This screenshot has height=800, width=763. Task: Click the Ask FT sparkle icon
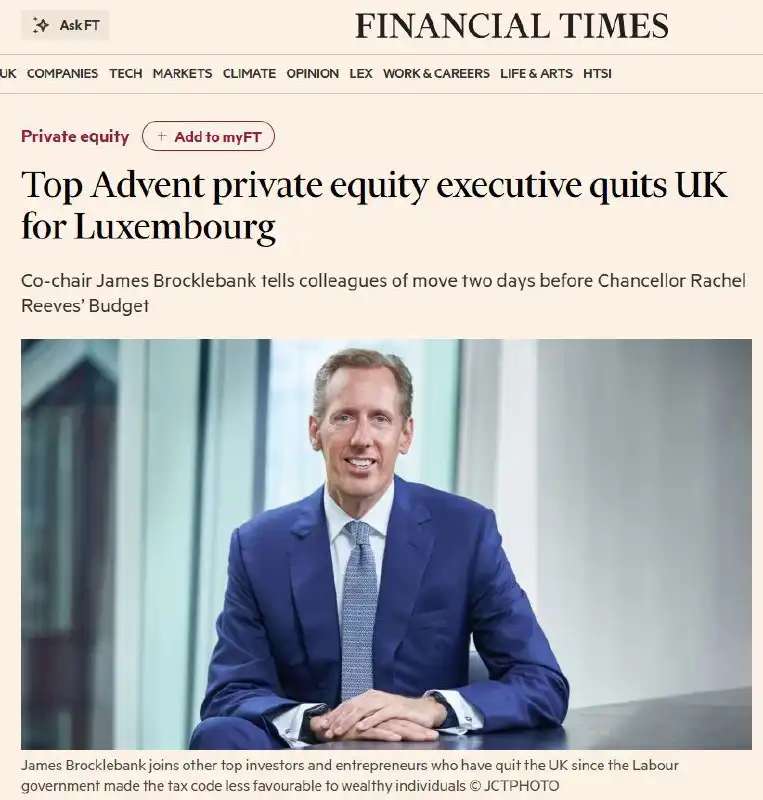pyautogui.click(x=41, y=25)
